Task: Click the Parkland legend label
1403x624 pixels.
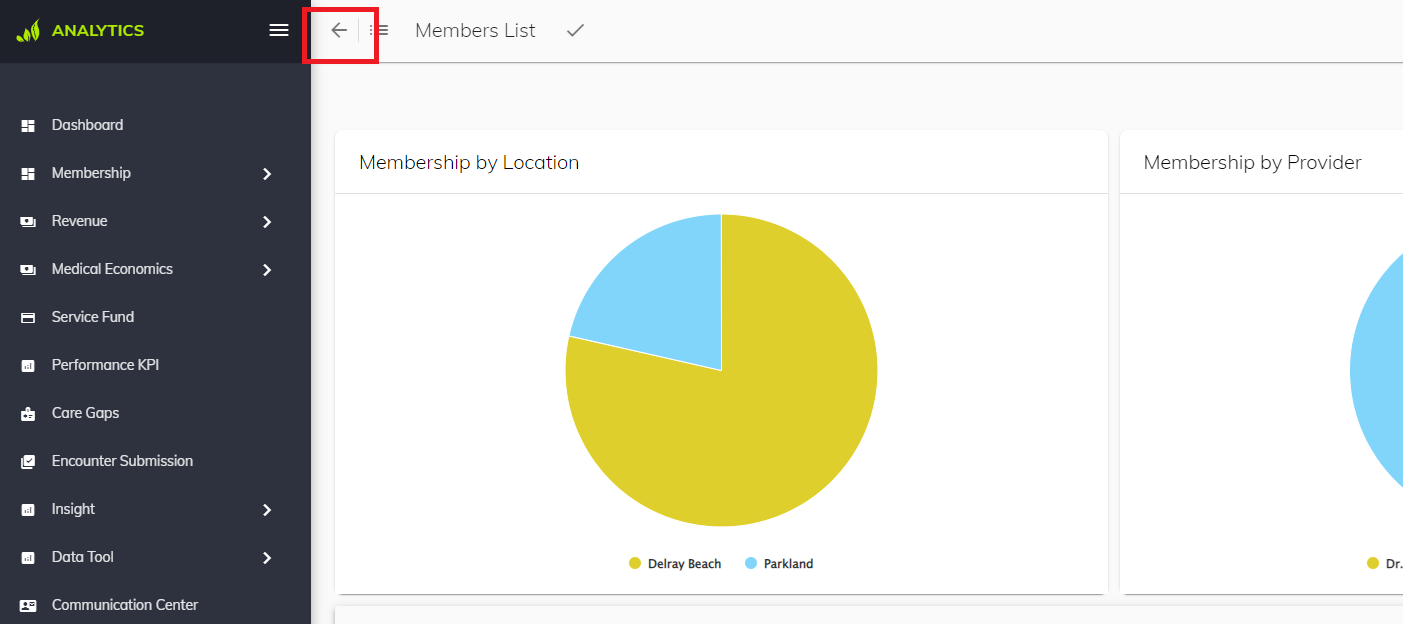Action: pos(788,564)
